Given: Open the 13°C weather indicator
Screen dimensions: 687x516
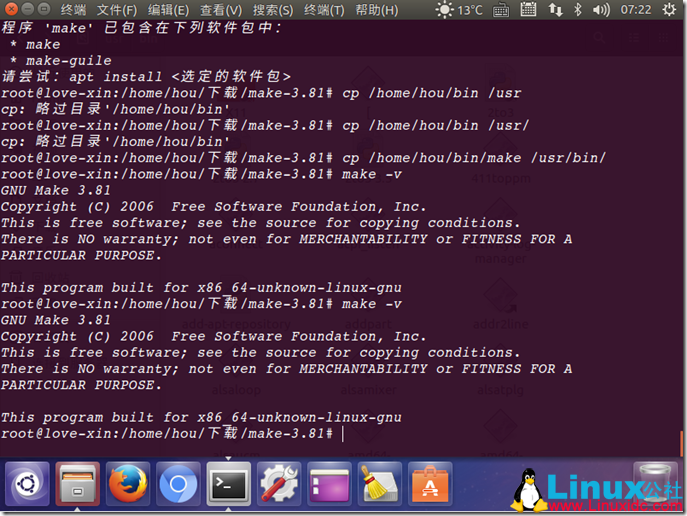Looking at the screenshot, I should pyautogui.click(x=459, y=10).
